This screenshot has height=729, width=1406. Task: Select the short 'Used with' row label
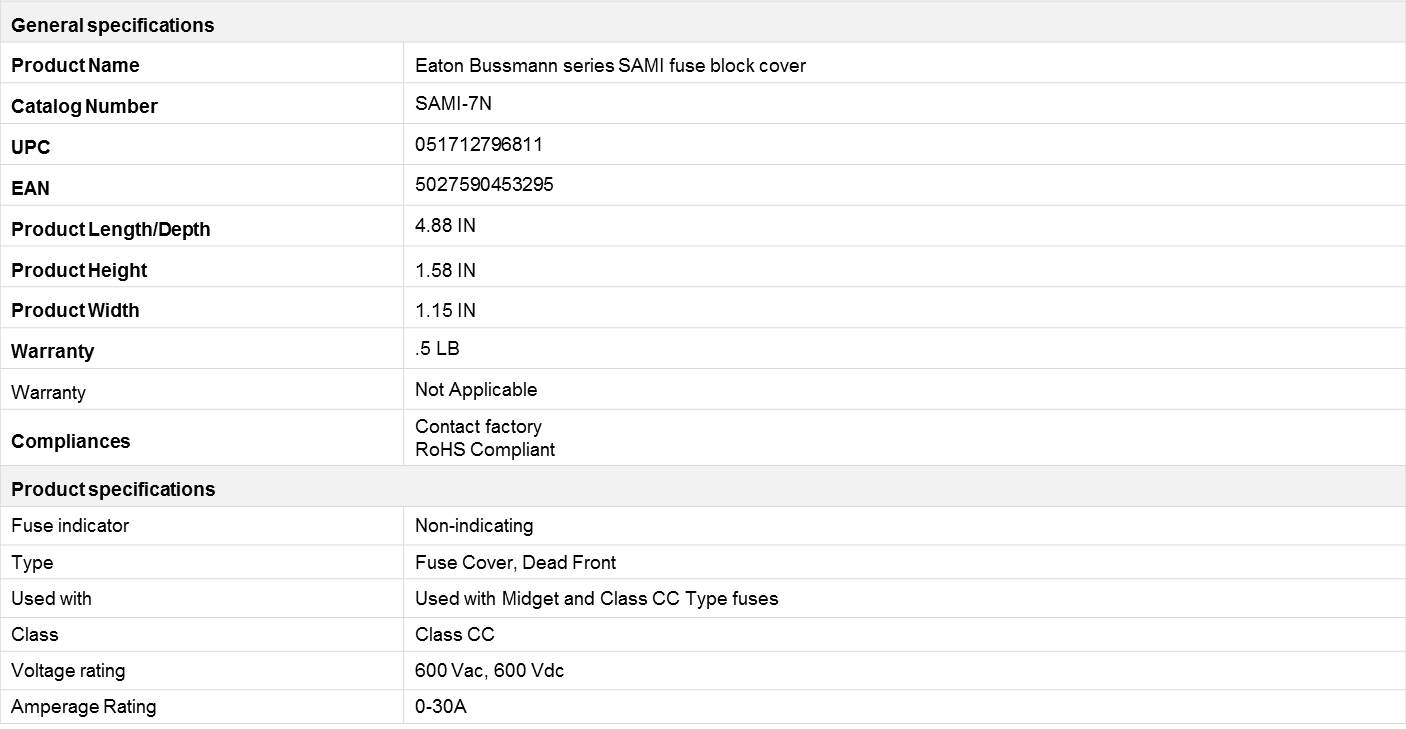click(x=51, y=598)
